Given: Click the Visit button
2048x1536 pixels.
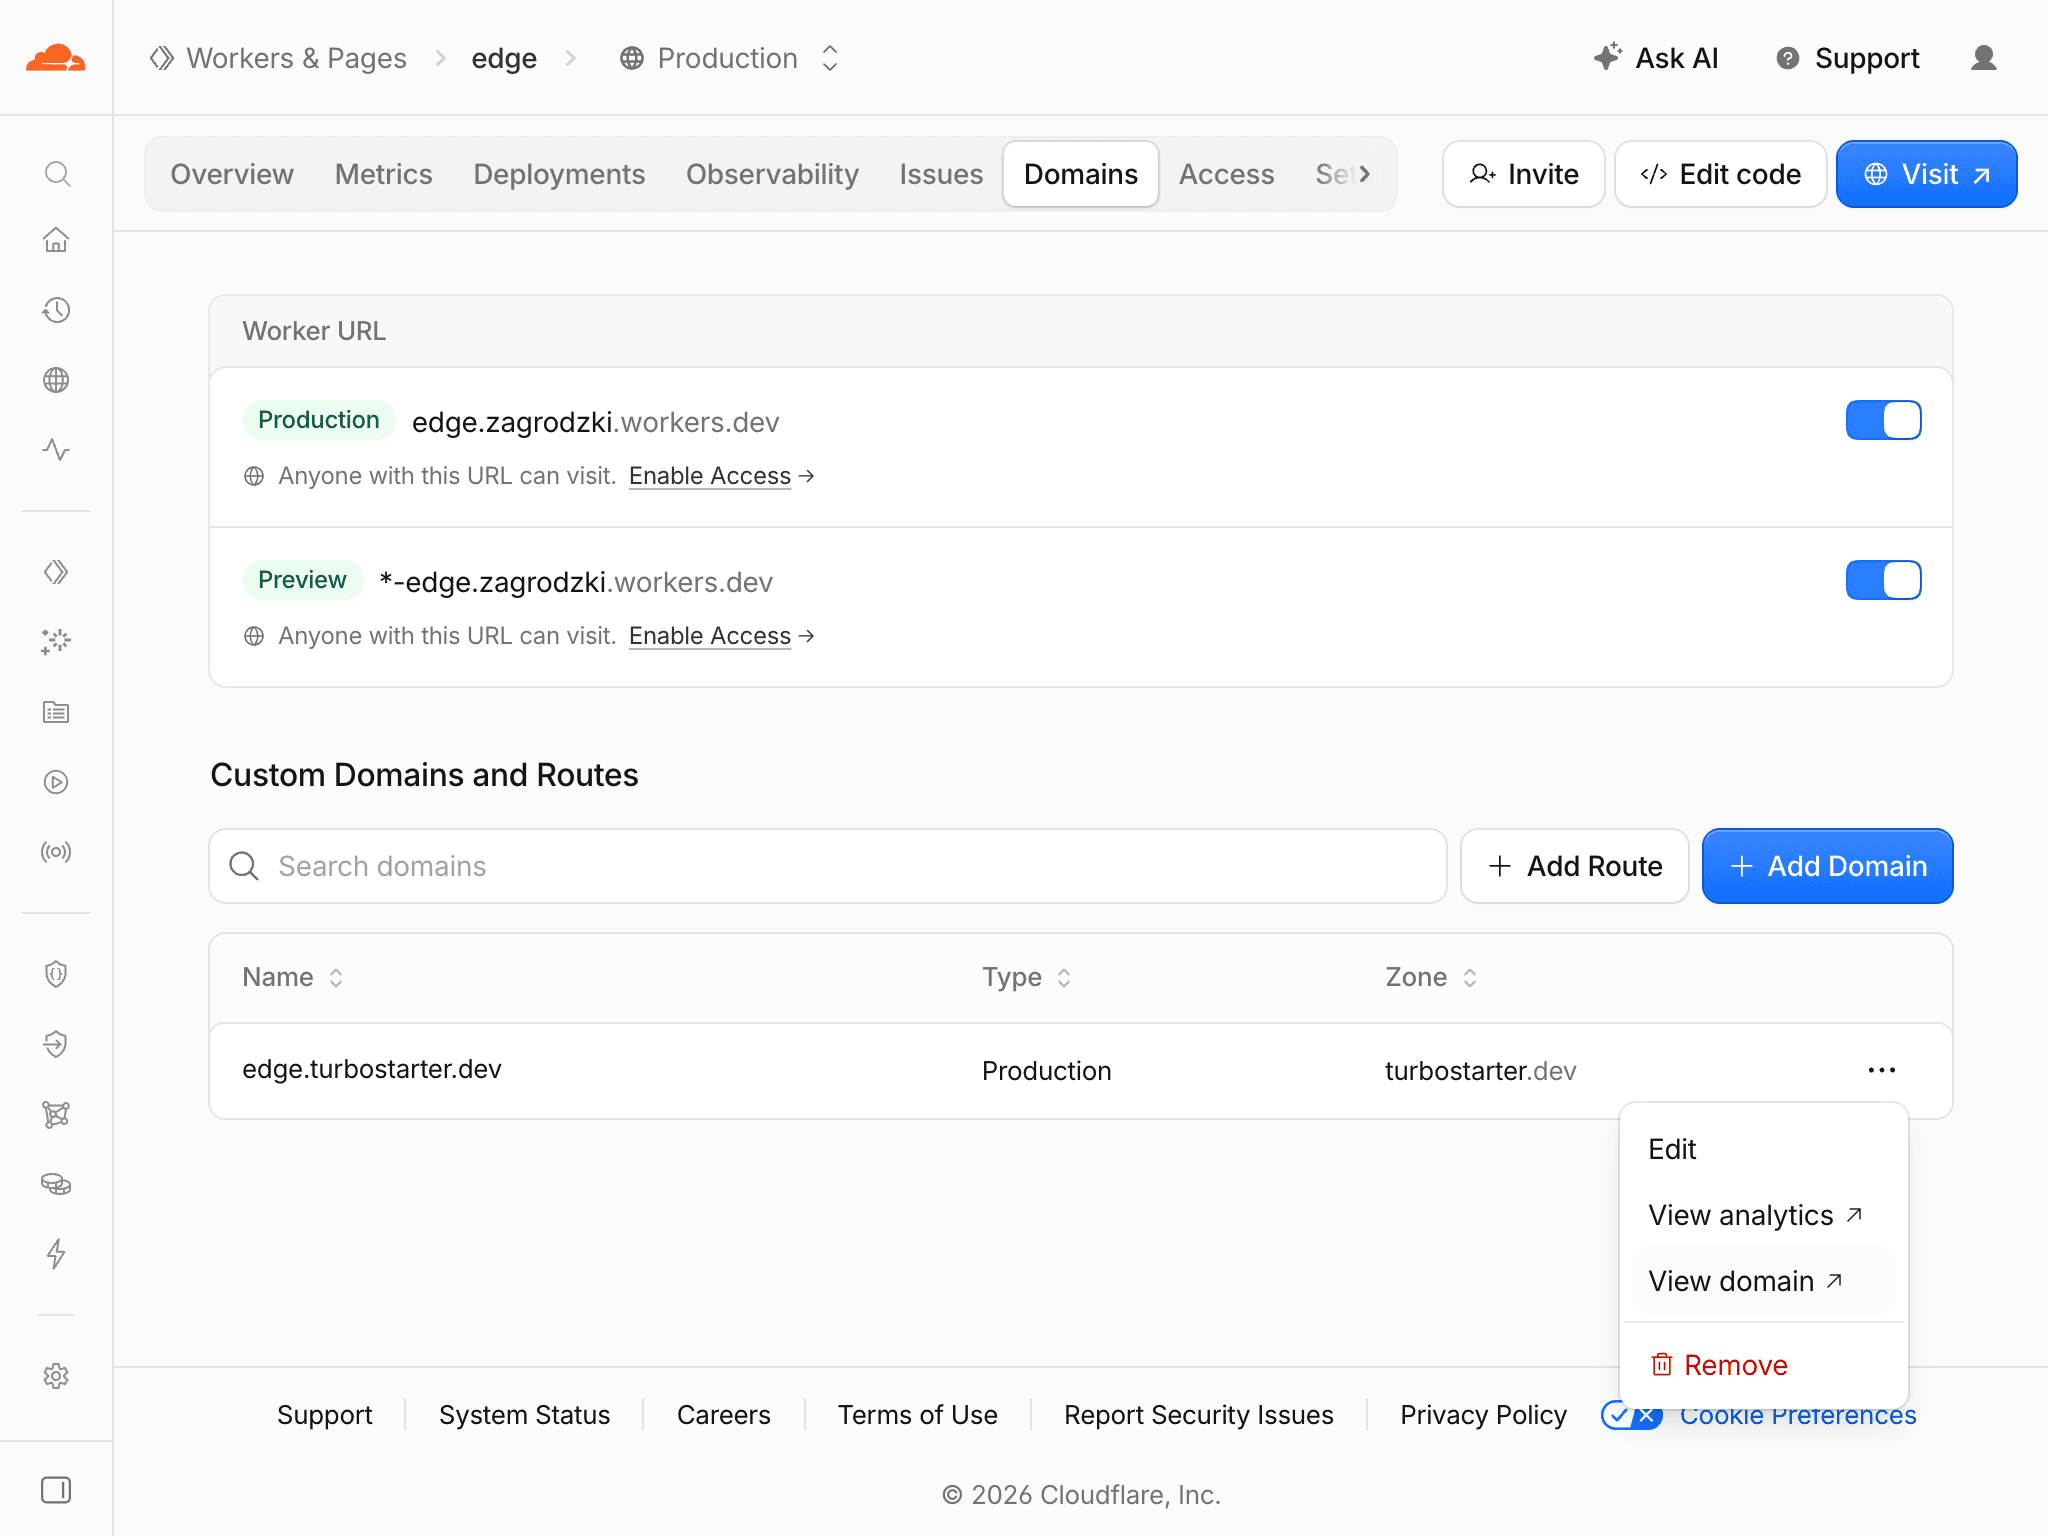Looking at the screenshot, I should pos(1927,174).
